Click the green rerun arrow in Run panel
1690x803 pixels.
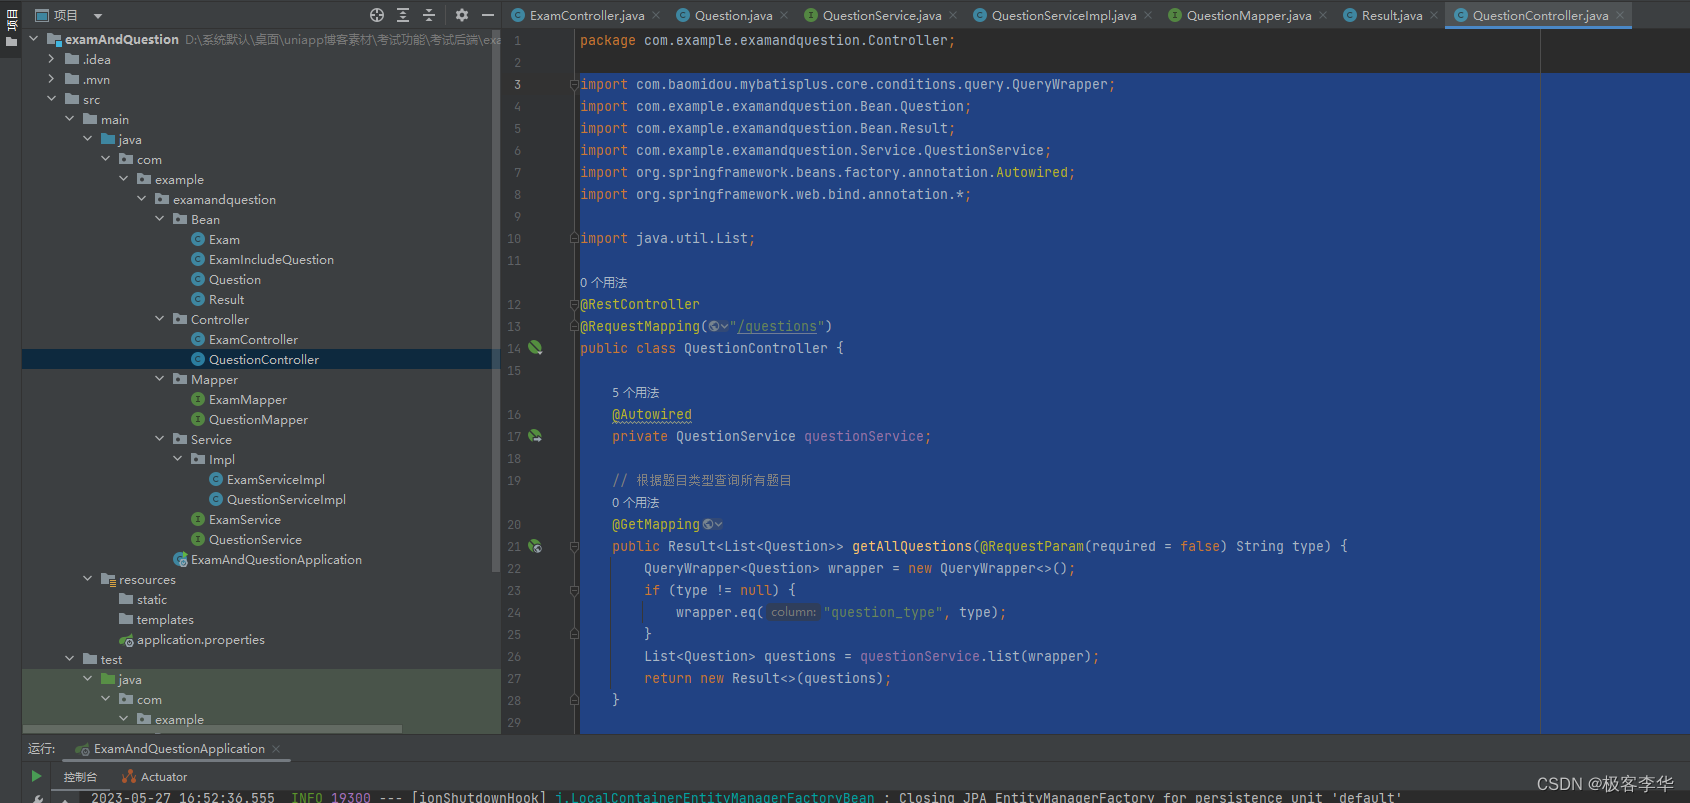point(36,776)
